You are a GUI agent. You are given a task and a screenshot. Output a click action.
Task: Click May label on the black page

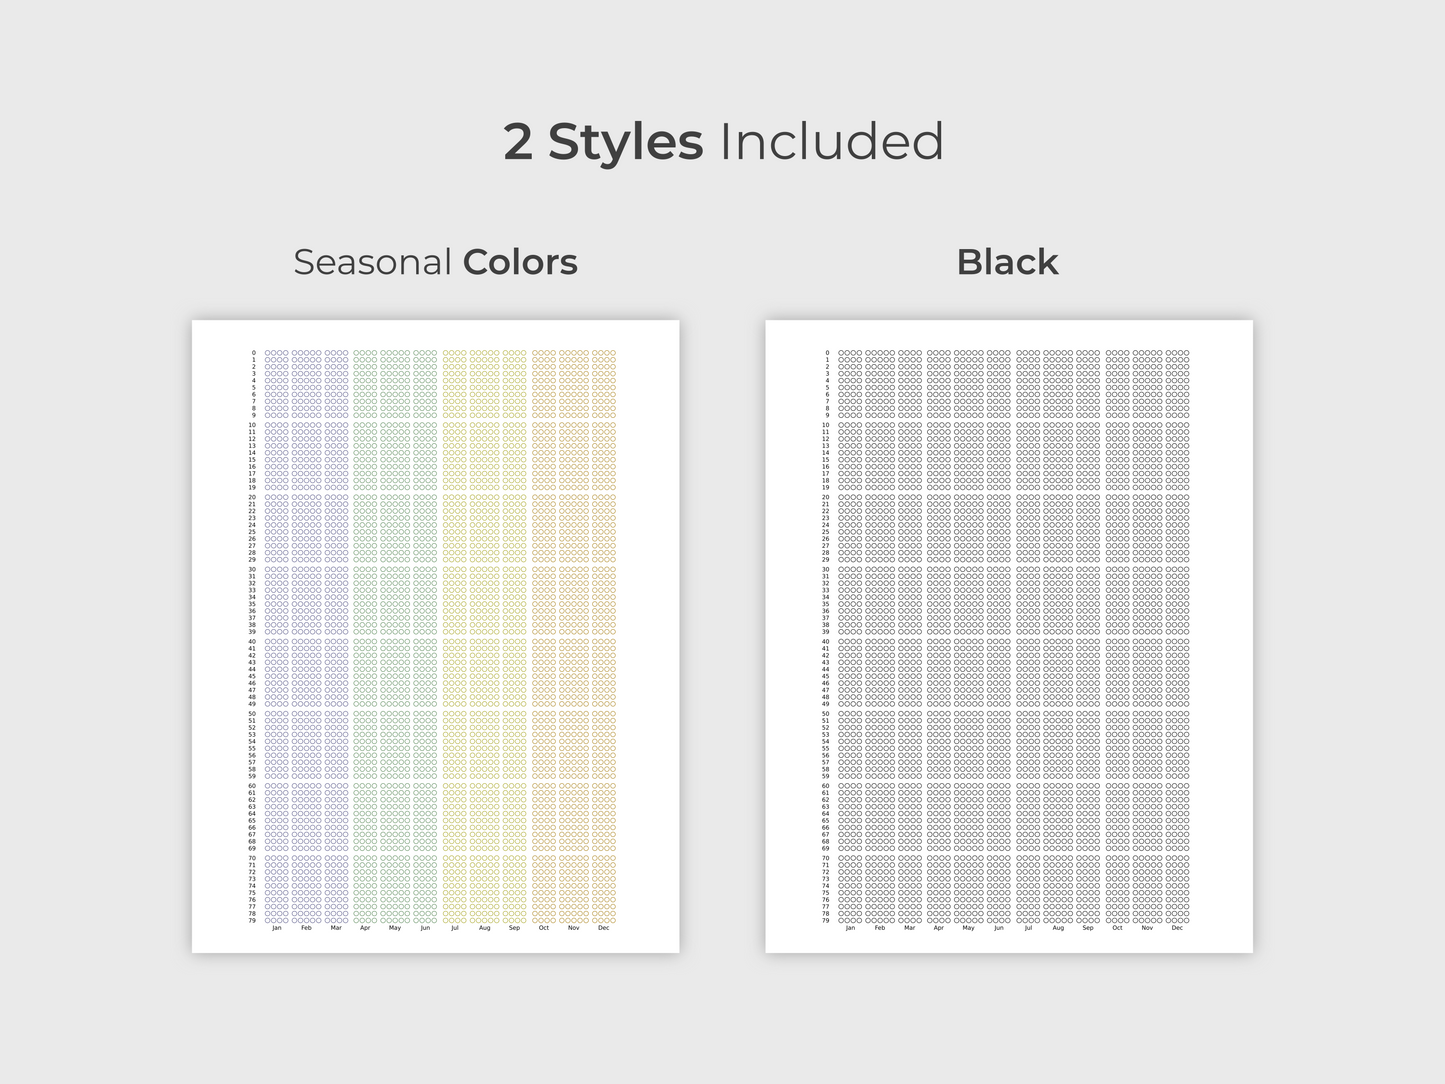pos(968,928)
